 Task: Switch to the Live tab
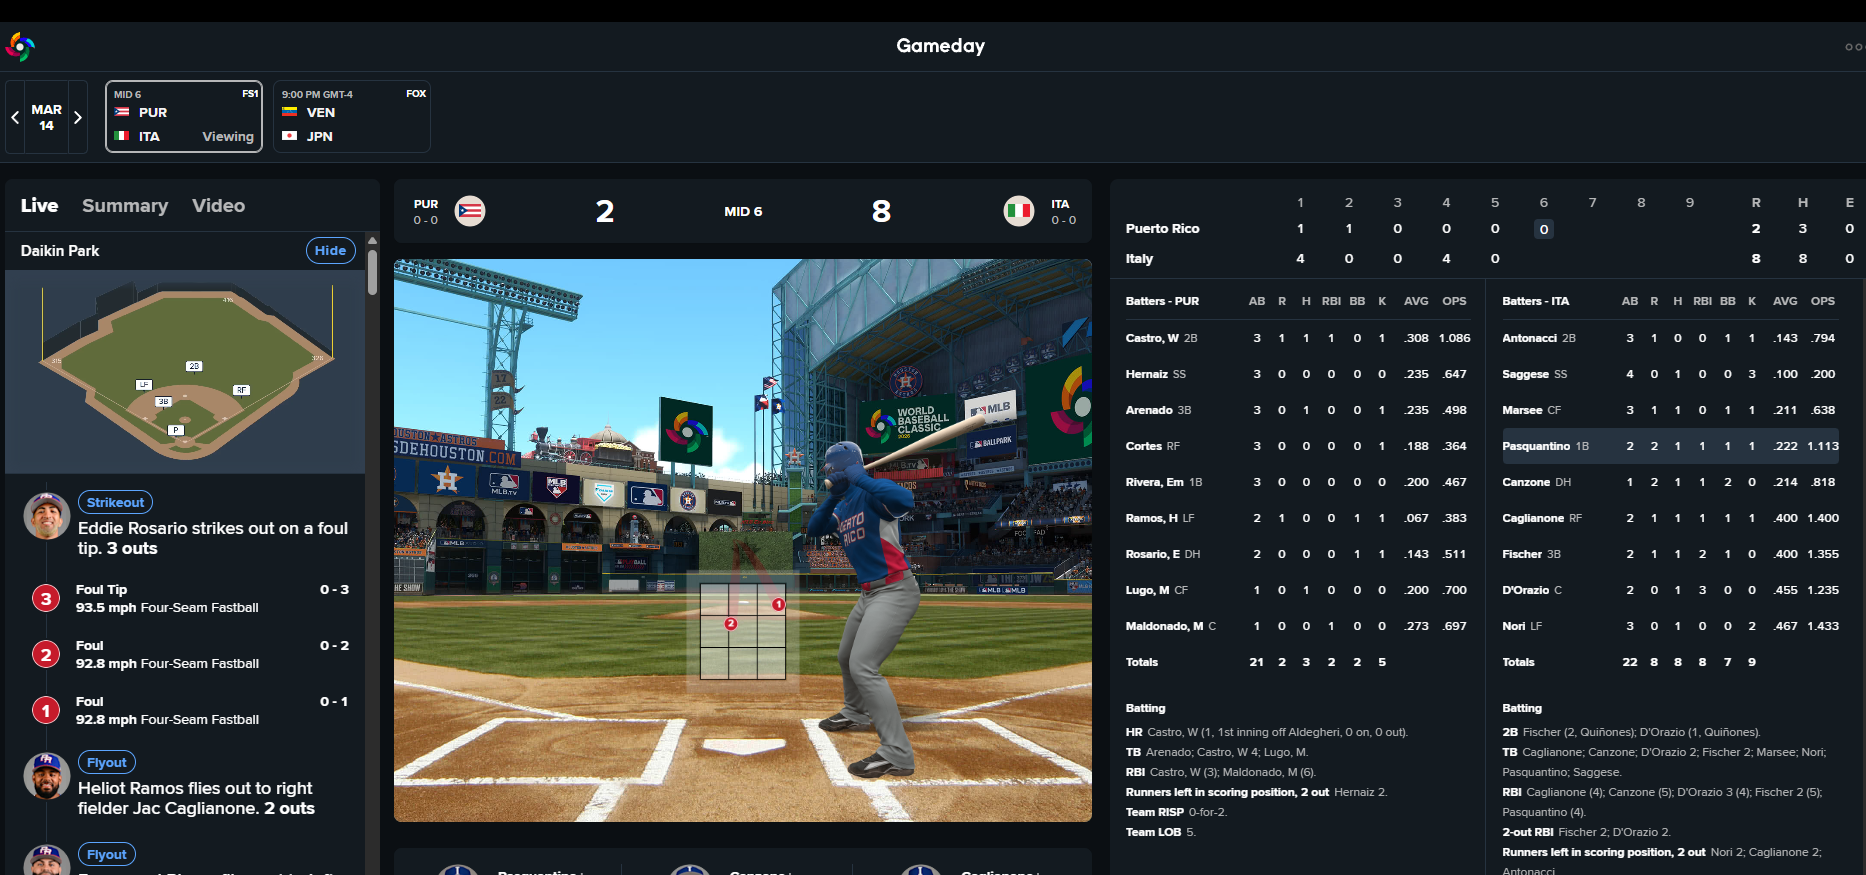click(x=40, y=206)
